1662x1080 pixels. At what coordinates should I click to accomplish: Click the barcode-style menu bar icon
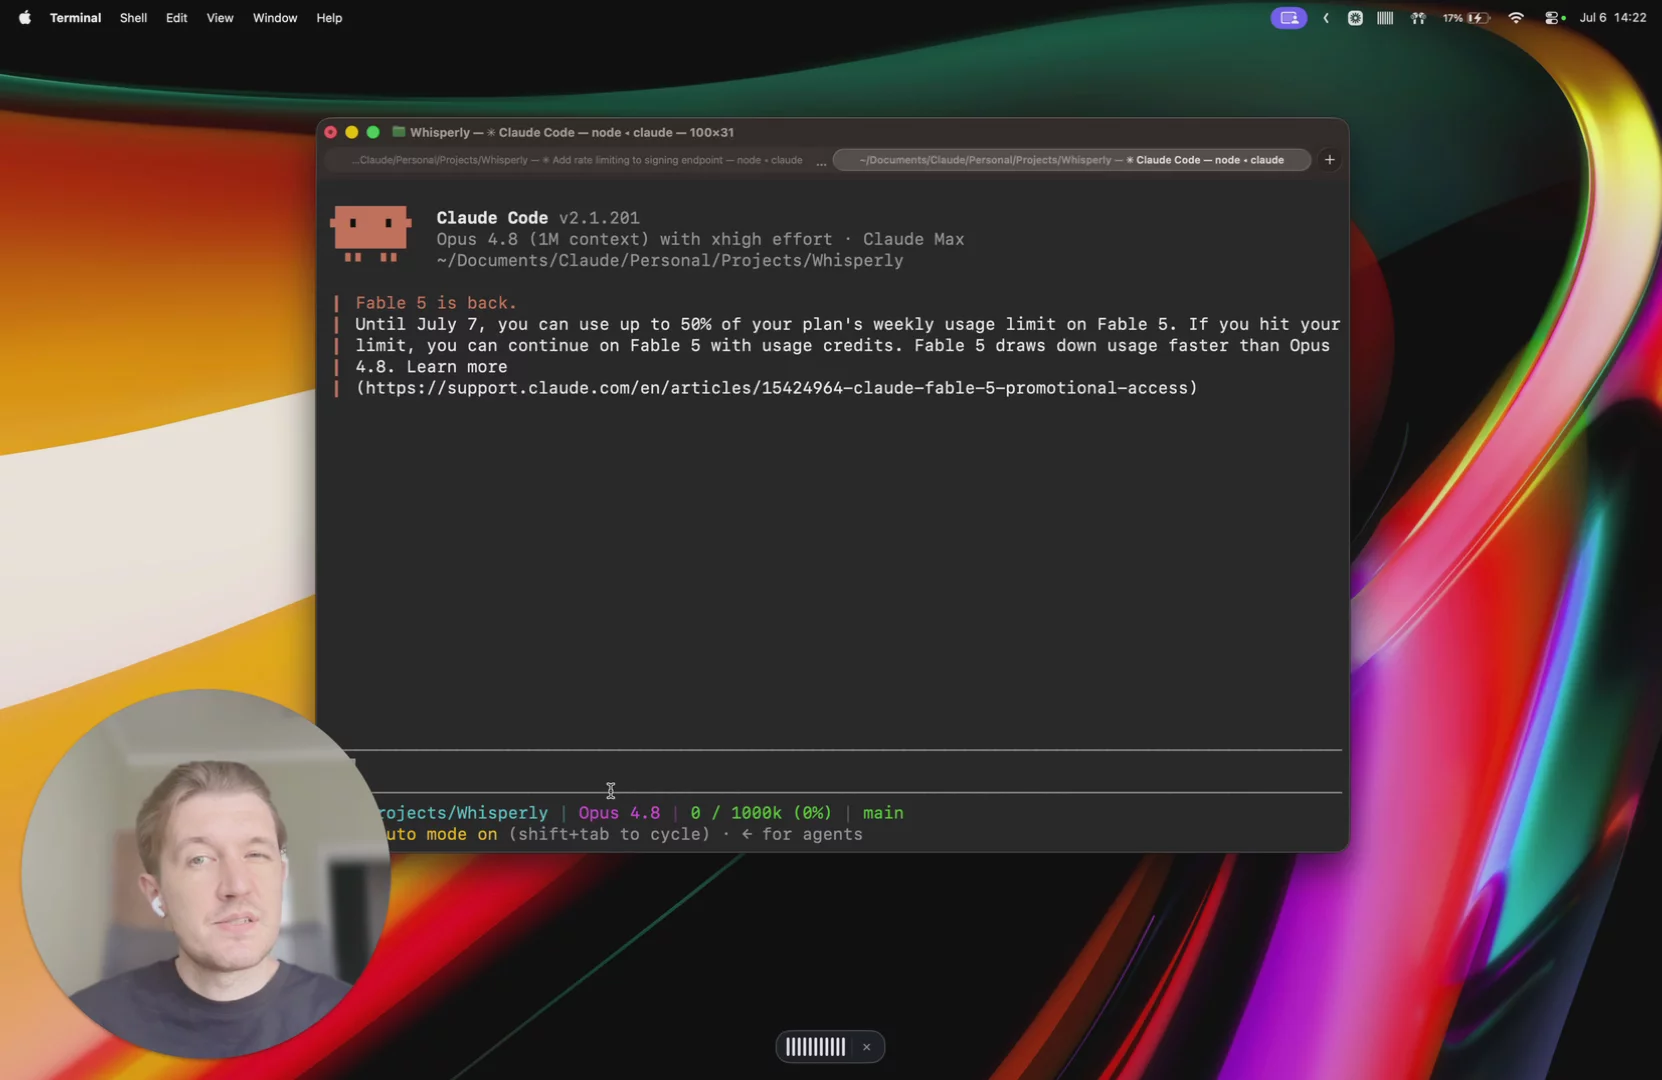click(x=1385, y=18)
